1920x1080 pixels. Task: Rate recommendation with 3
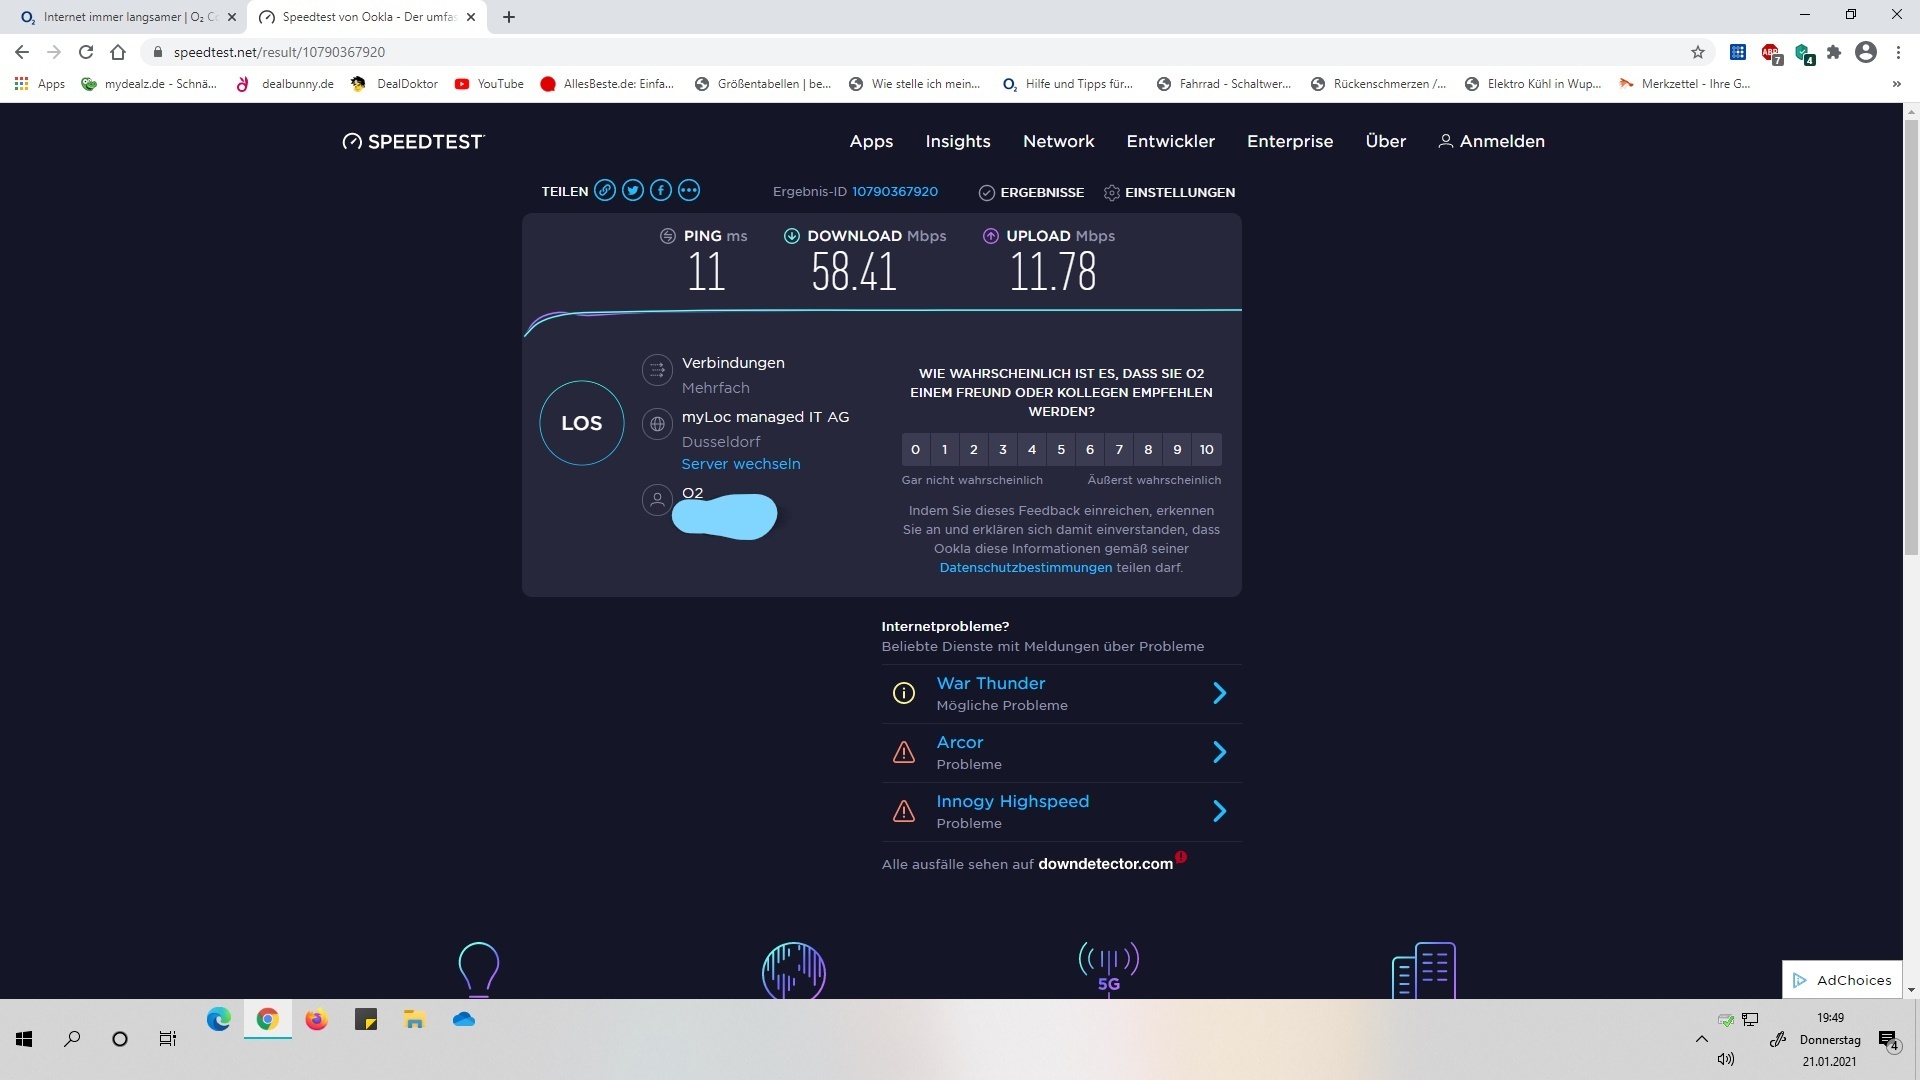(1003, 450)
